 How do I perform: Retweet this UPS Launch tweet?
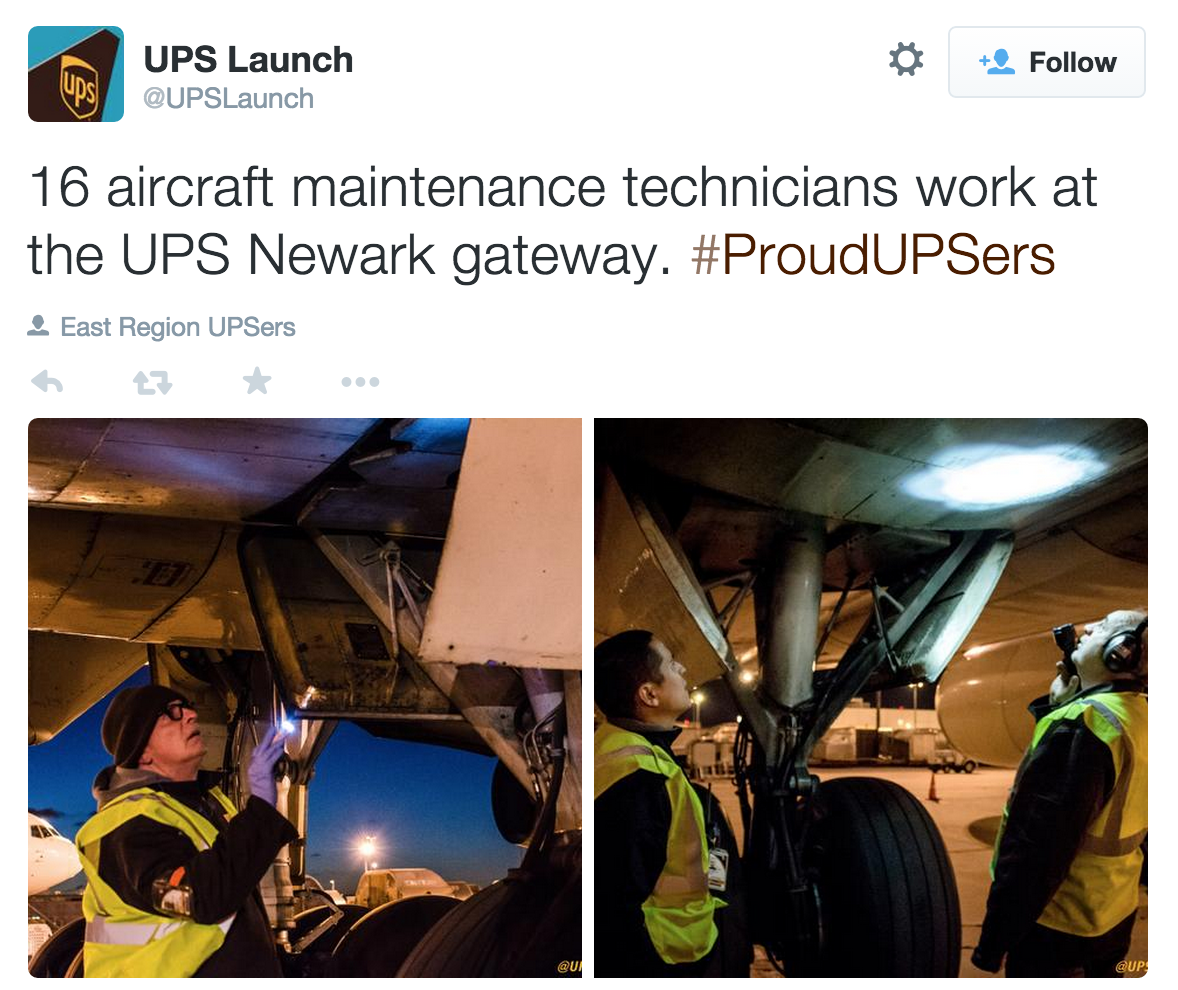153,382
